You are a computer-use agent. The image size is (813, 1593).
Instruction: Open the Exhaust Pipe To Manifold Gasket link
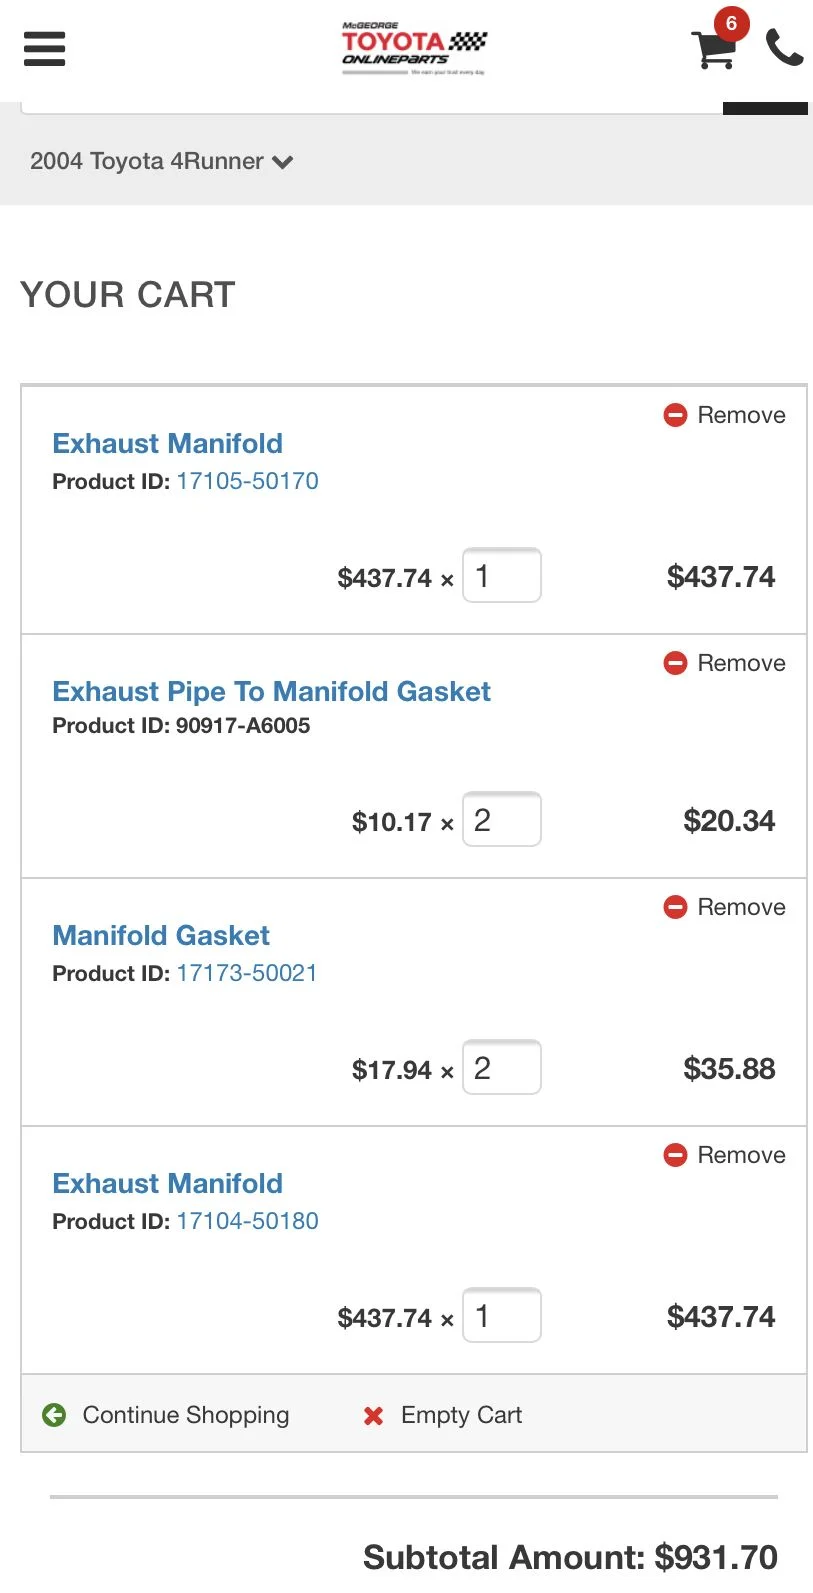coord(272,691)
